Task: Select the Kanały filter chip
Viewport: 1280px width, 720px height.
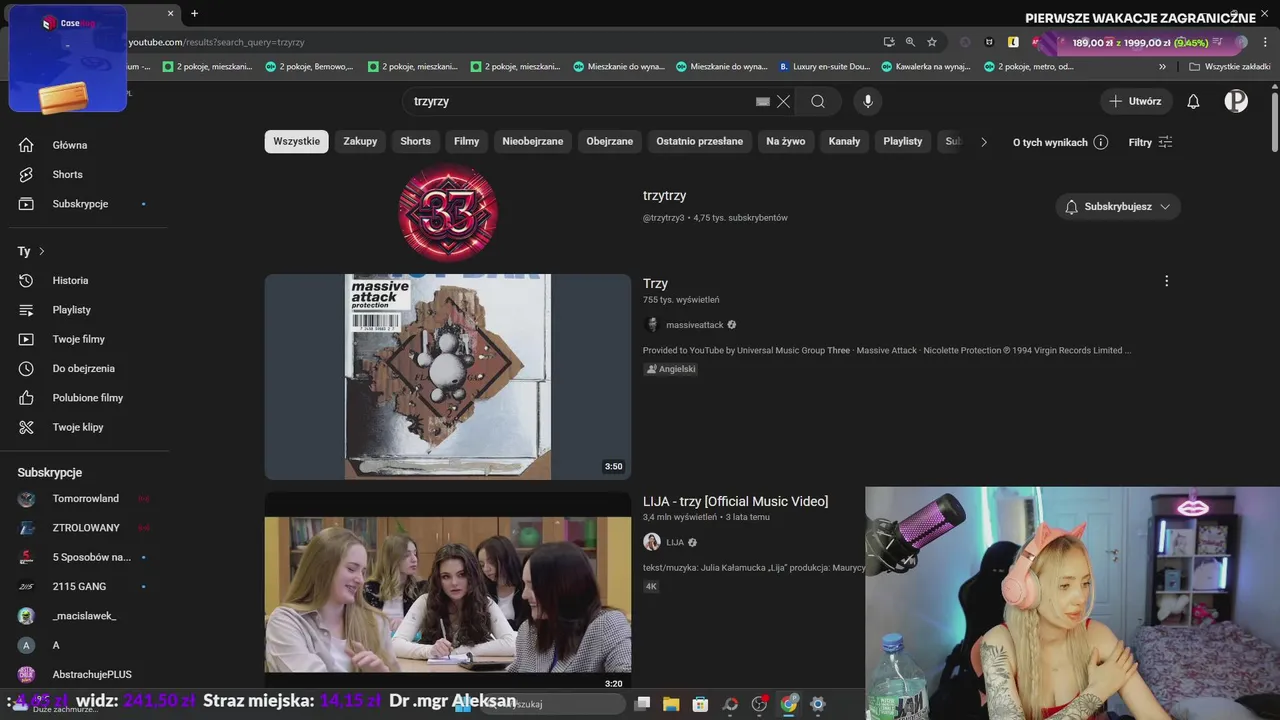Action: (844, 141)
